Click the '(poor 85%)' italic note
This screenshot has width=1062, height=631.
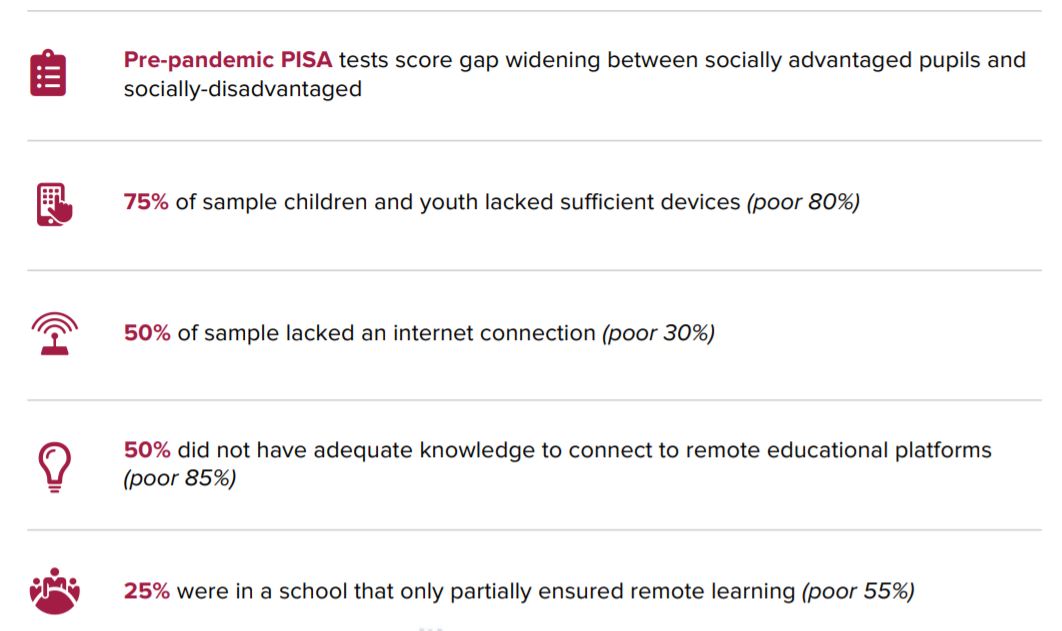point(179,478)
